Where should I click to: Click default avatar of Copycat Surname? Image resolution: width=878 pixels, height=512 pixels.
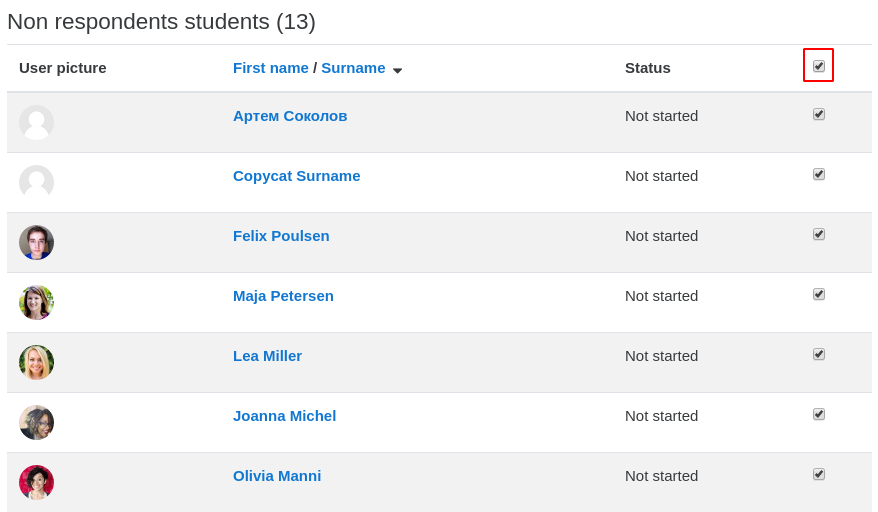(36, 183)
